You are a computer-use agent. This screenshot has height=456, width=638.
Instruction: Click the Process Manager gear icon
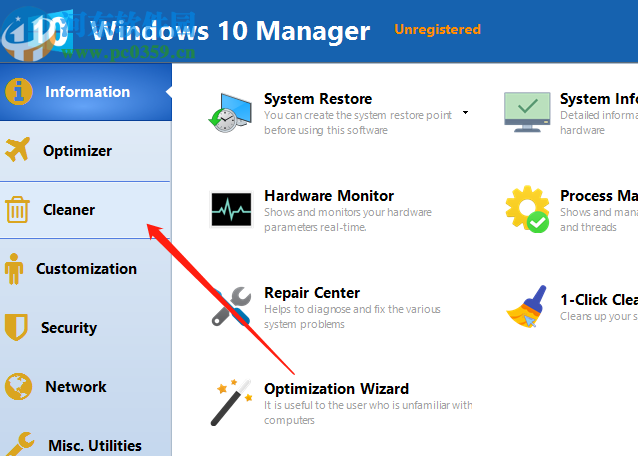pos(527,209)
